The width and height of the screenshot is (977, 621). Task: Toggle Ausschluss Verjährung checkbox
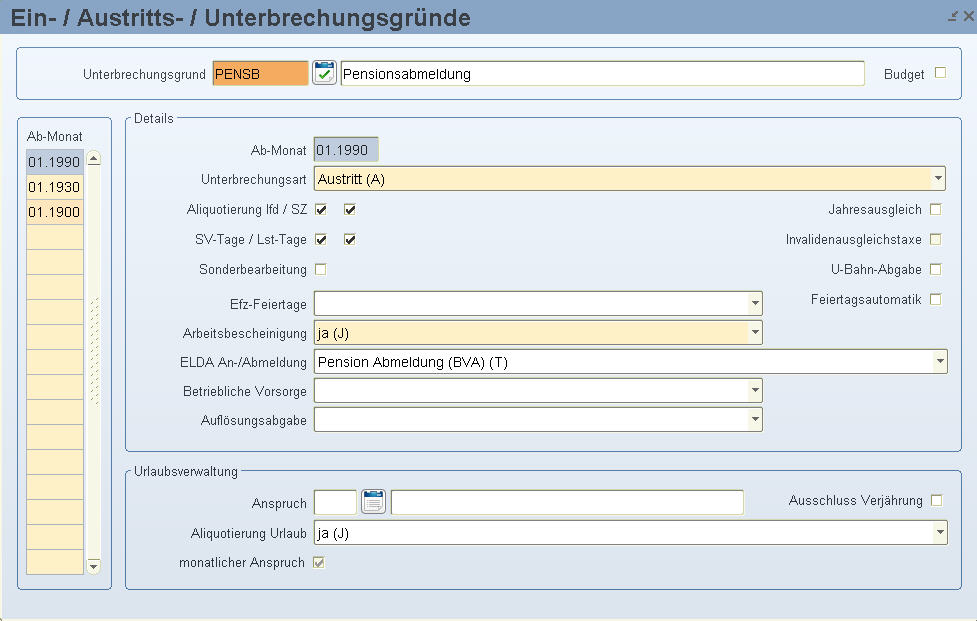(936, 500)
